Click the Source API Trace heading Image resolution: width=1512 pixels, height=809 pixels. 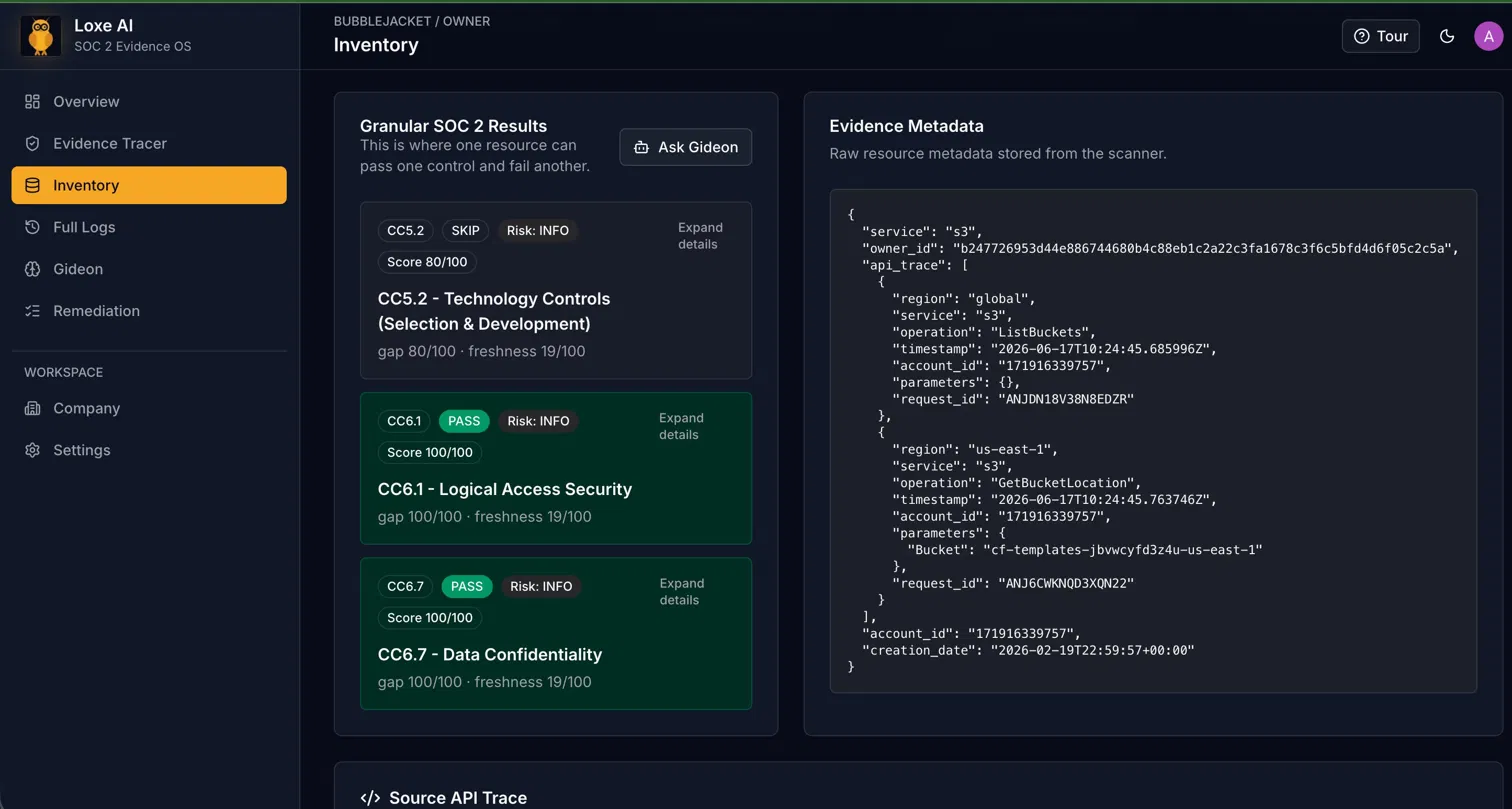[x=458, y=798]
